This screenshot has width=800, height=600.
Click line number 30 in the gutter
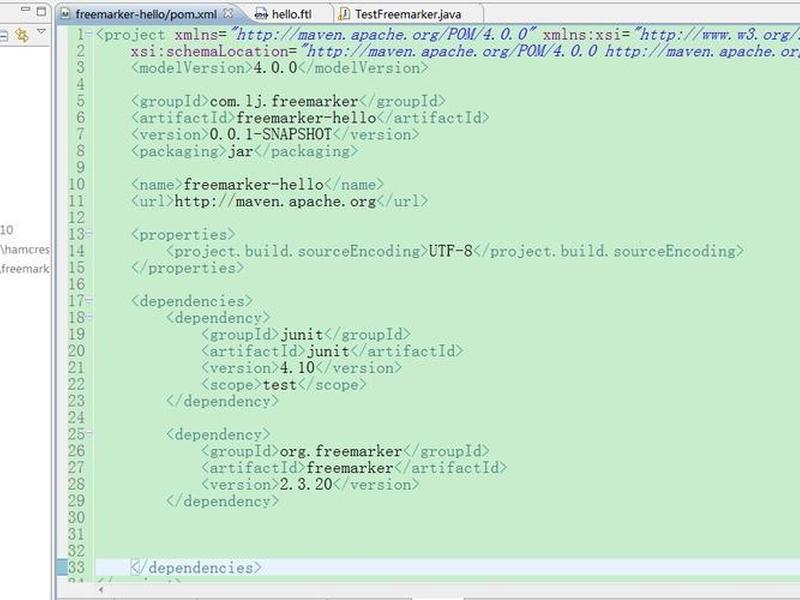coord(77,518)
